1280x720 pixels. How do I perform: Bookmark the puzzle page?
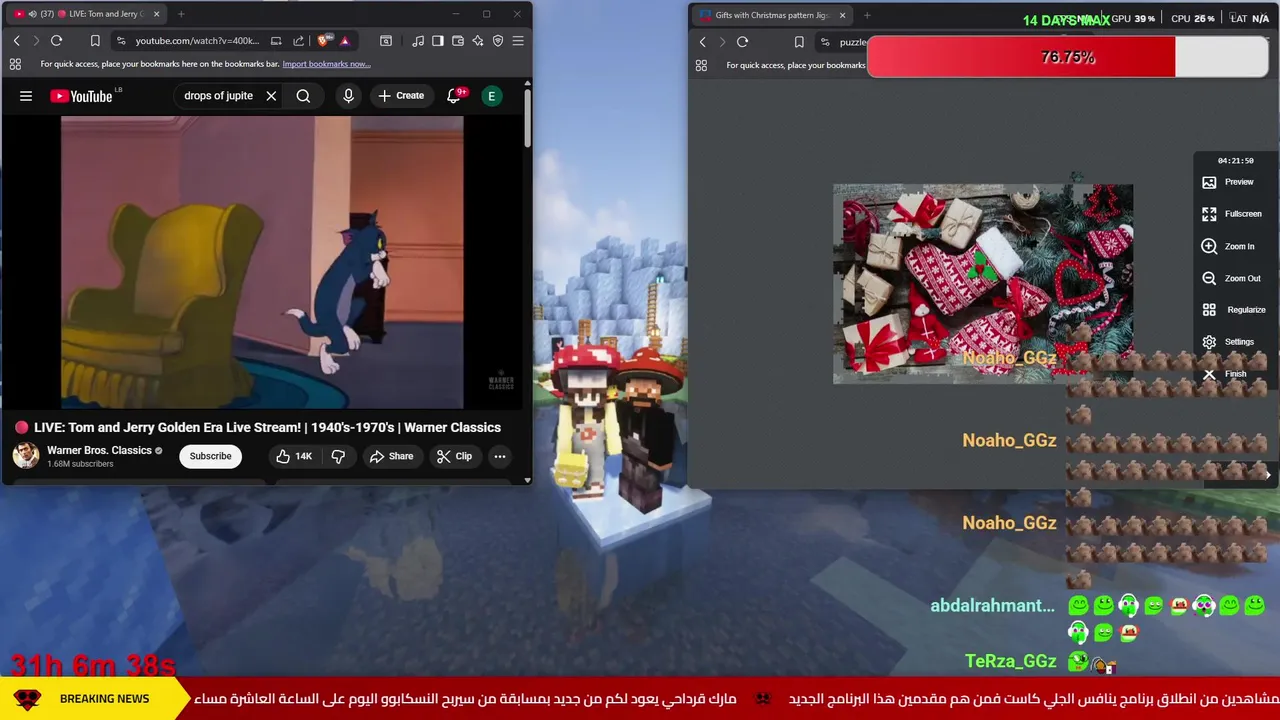tap(799, 42)
